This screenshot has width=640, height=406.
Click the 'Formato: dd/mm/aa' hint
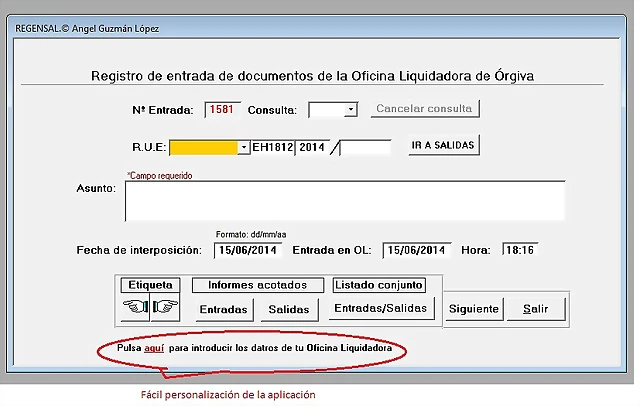(251, 235)
